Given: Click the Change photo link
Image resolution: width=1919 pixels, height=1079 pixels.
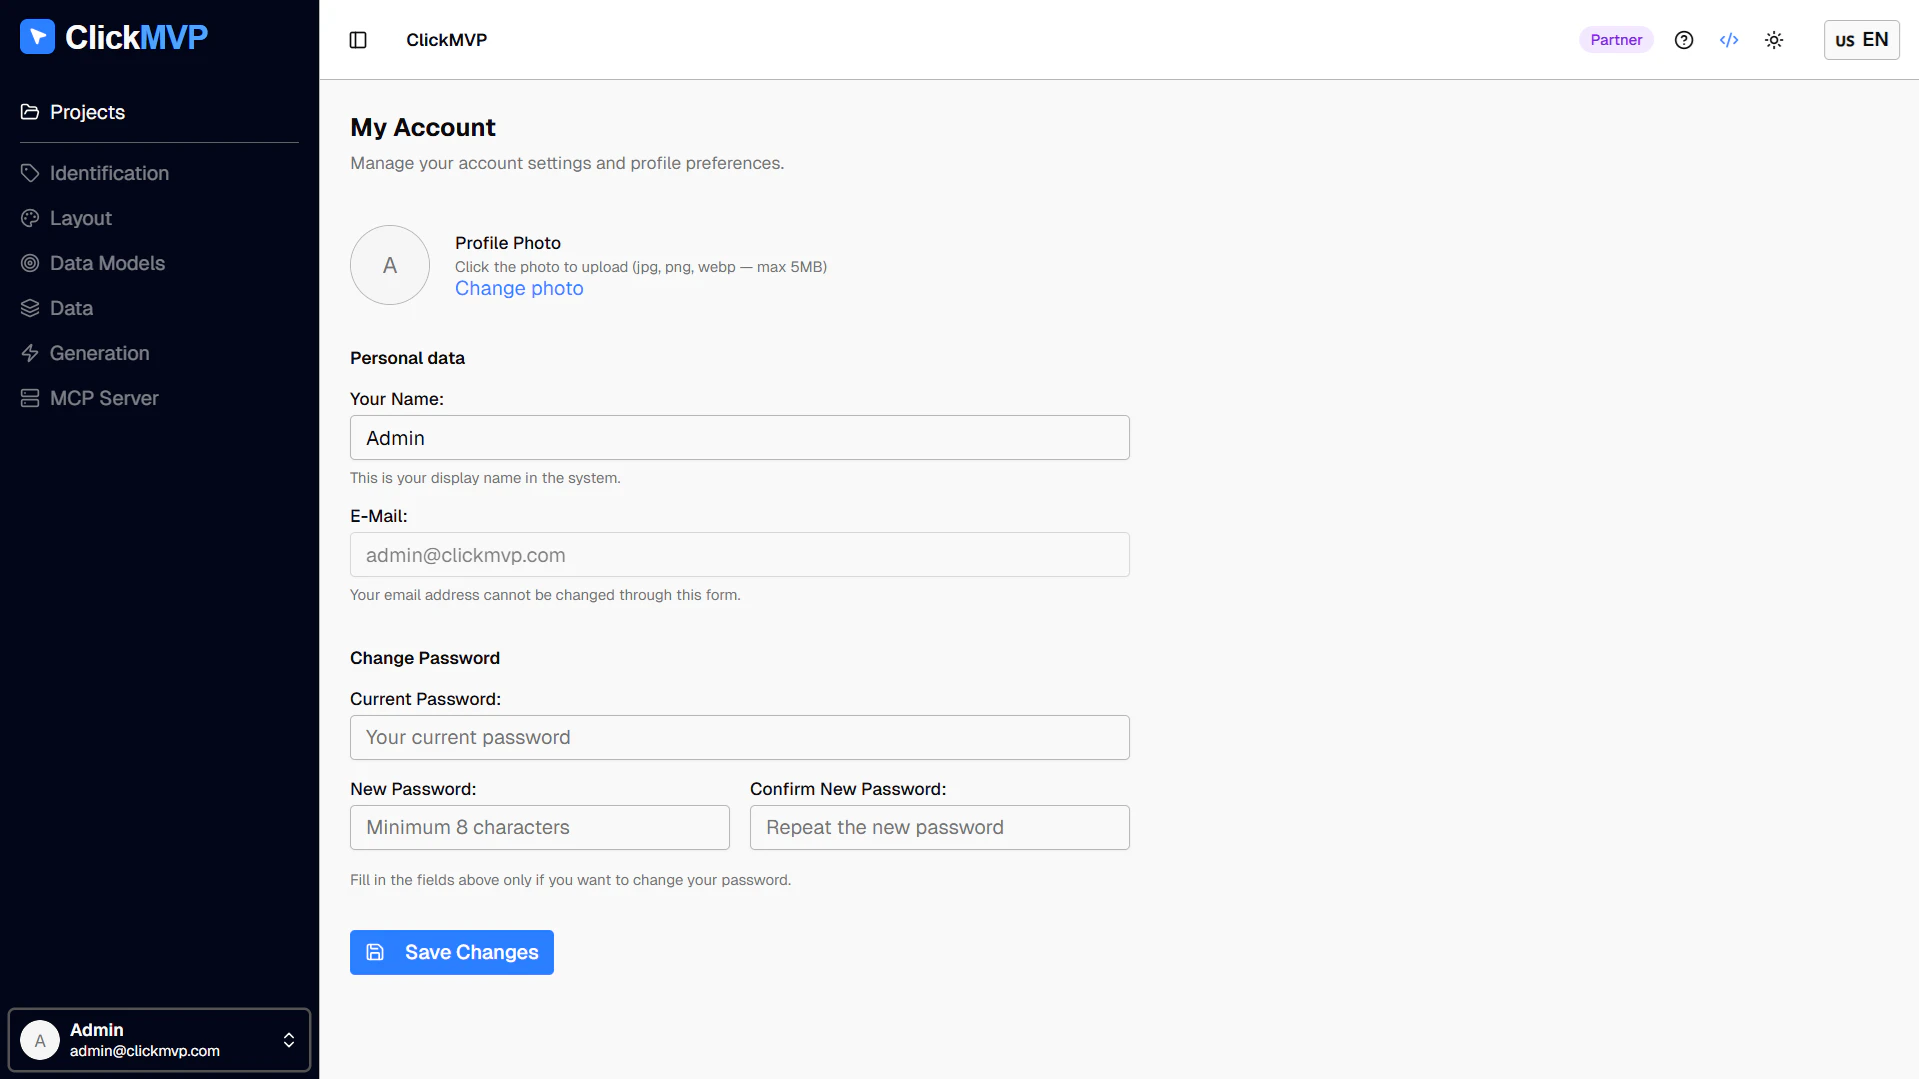Looking at the screenshot, I should tap(519, 288).
